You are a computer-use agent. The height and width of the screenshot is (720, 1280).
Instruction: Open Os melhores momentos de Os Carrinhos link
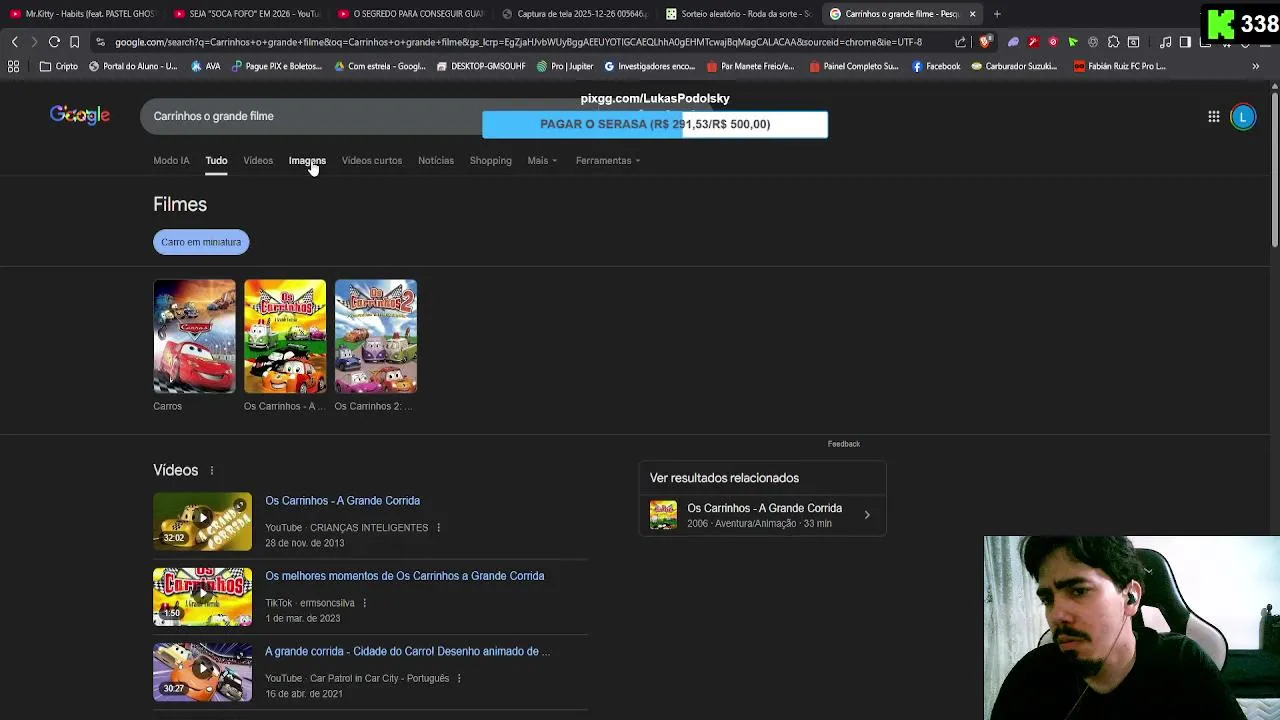click(x=405, y=576)
